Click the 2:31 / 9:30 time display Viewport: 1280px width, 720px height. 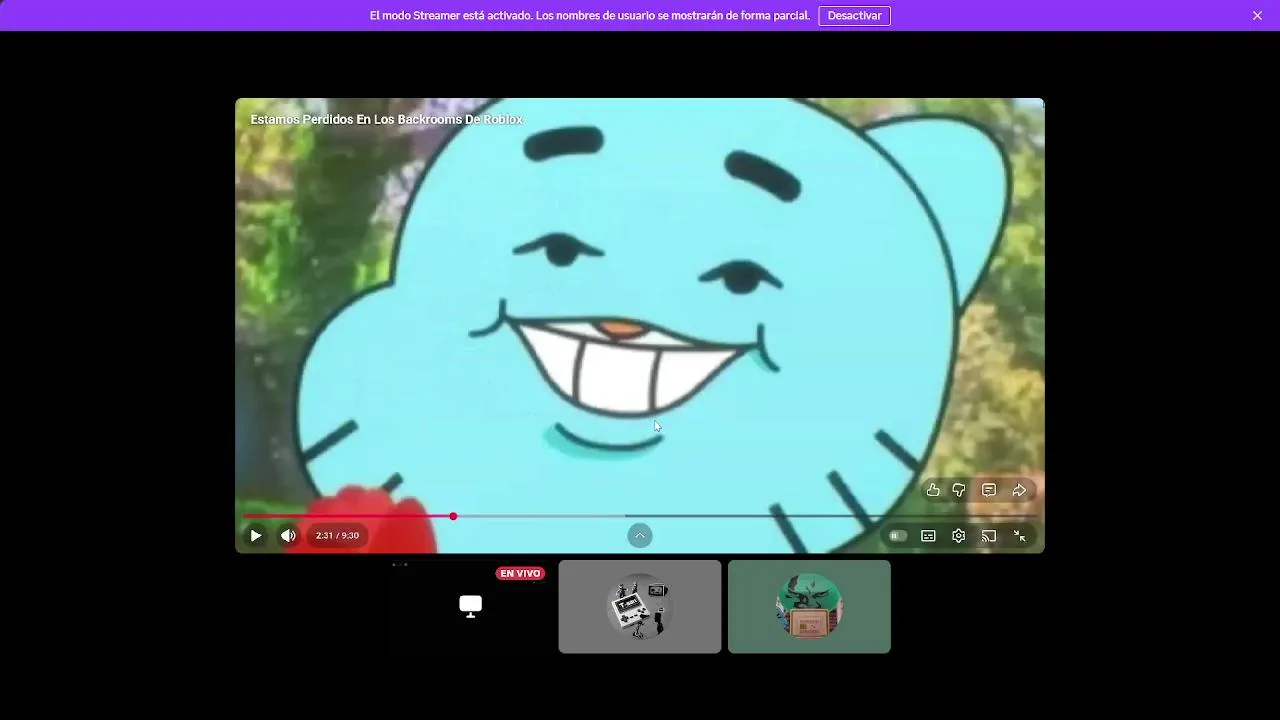click(x=337, y=536)
